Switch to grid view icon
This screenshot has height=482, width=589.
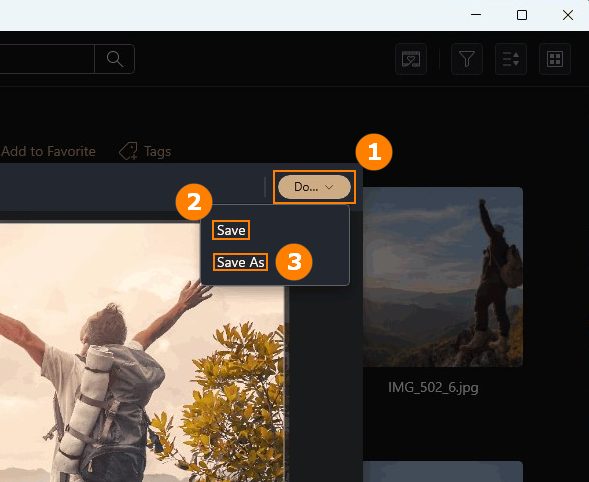tap(555, 59)
